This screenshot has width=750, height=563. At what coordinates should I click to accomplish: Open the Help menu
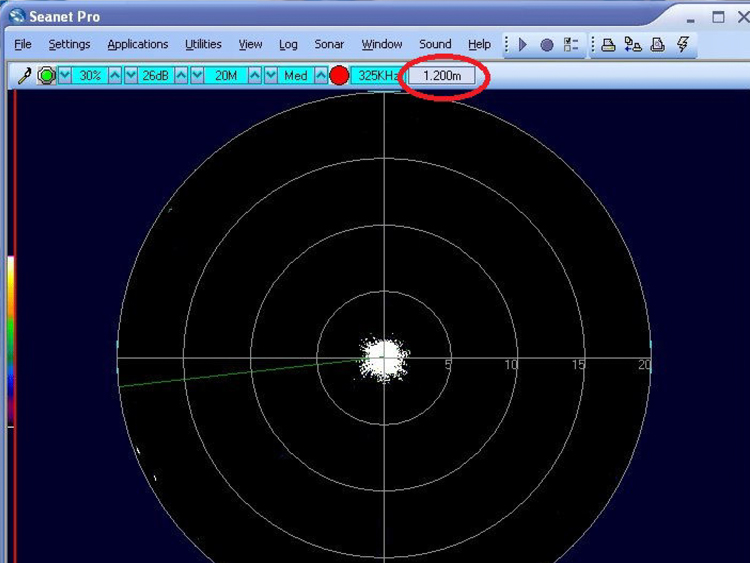tap(479, 44)
